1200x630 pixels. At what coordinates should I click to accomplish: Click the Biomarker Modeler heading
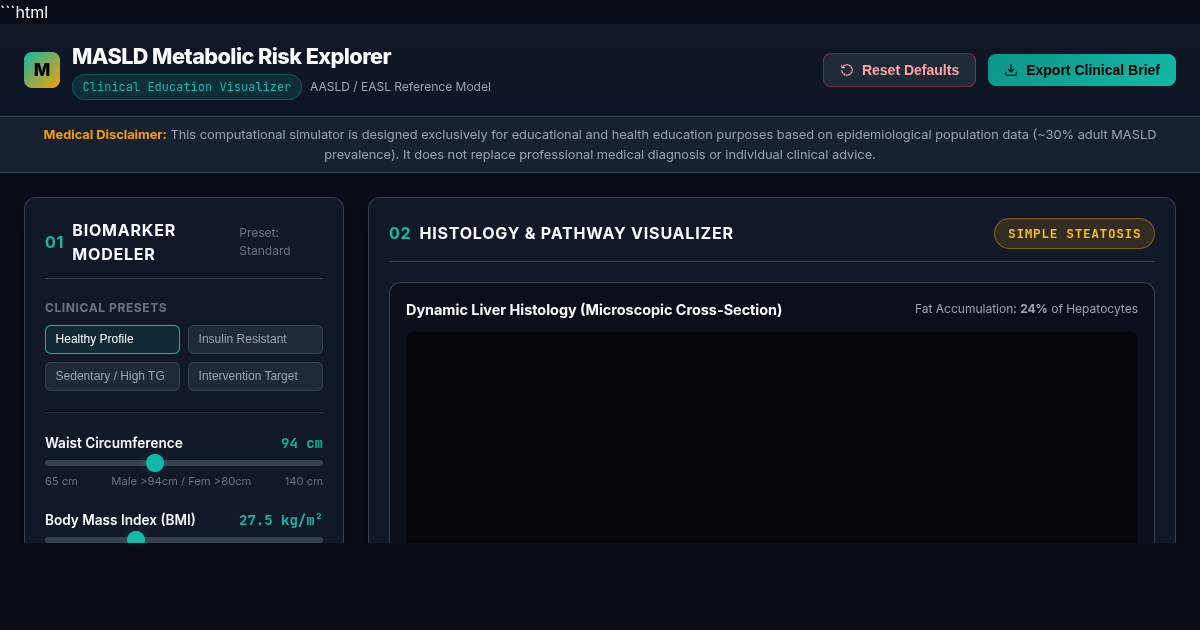[124, 242]
